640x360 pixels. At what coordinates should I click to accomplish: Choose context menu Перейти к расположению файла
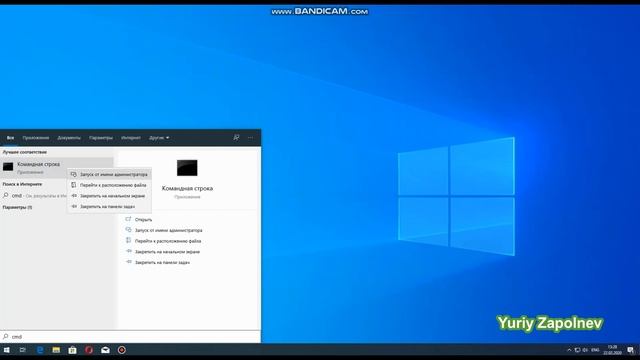click(109, 185)
